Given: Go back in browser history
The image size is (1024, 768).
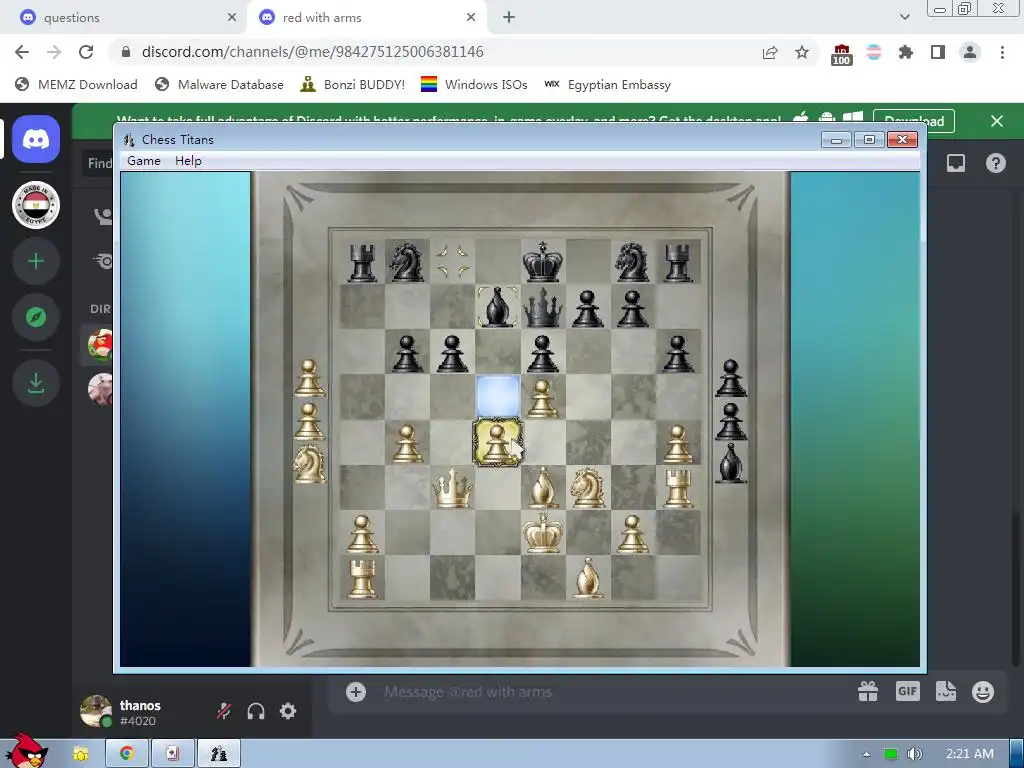Looking at the screenshot, I should [22, 52].
